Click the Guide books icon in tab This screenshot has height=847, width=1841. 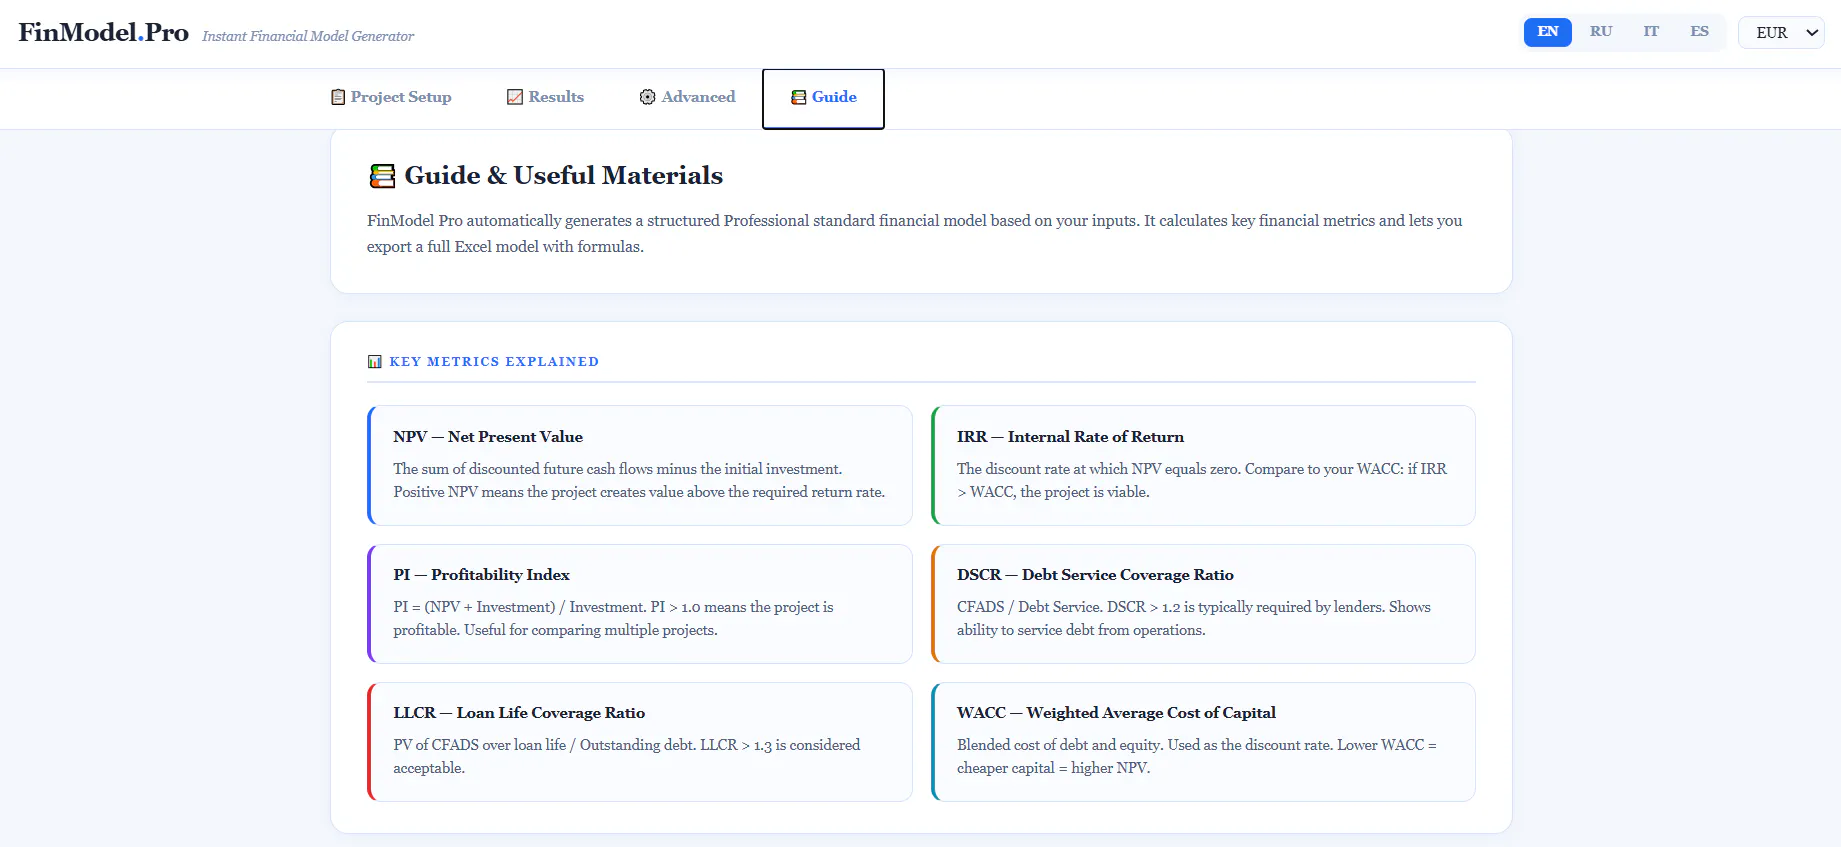798,97
